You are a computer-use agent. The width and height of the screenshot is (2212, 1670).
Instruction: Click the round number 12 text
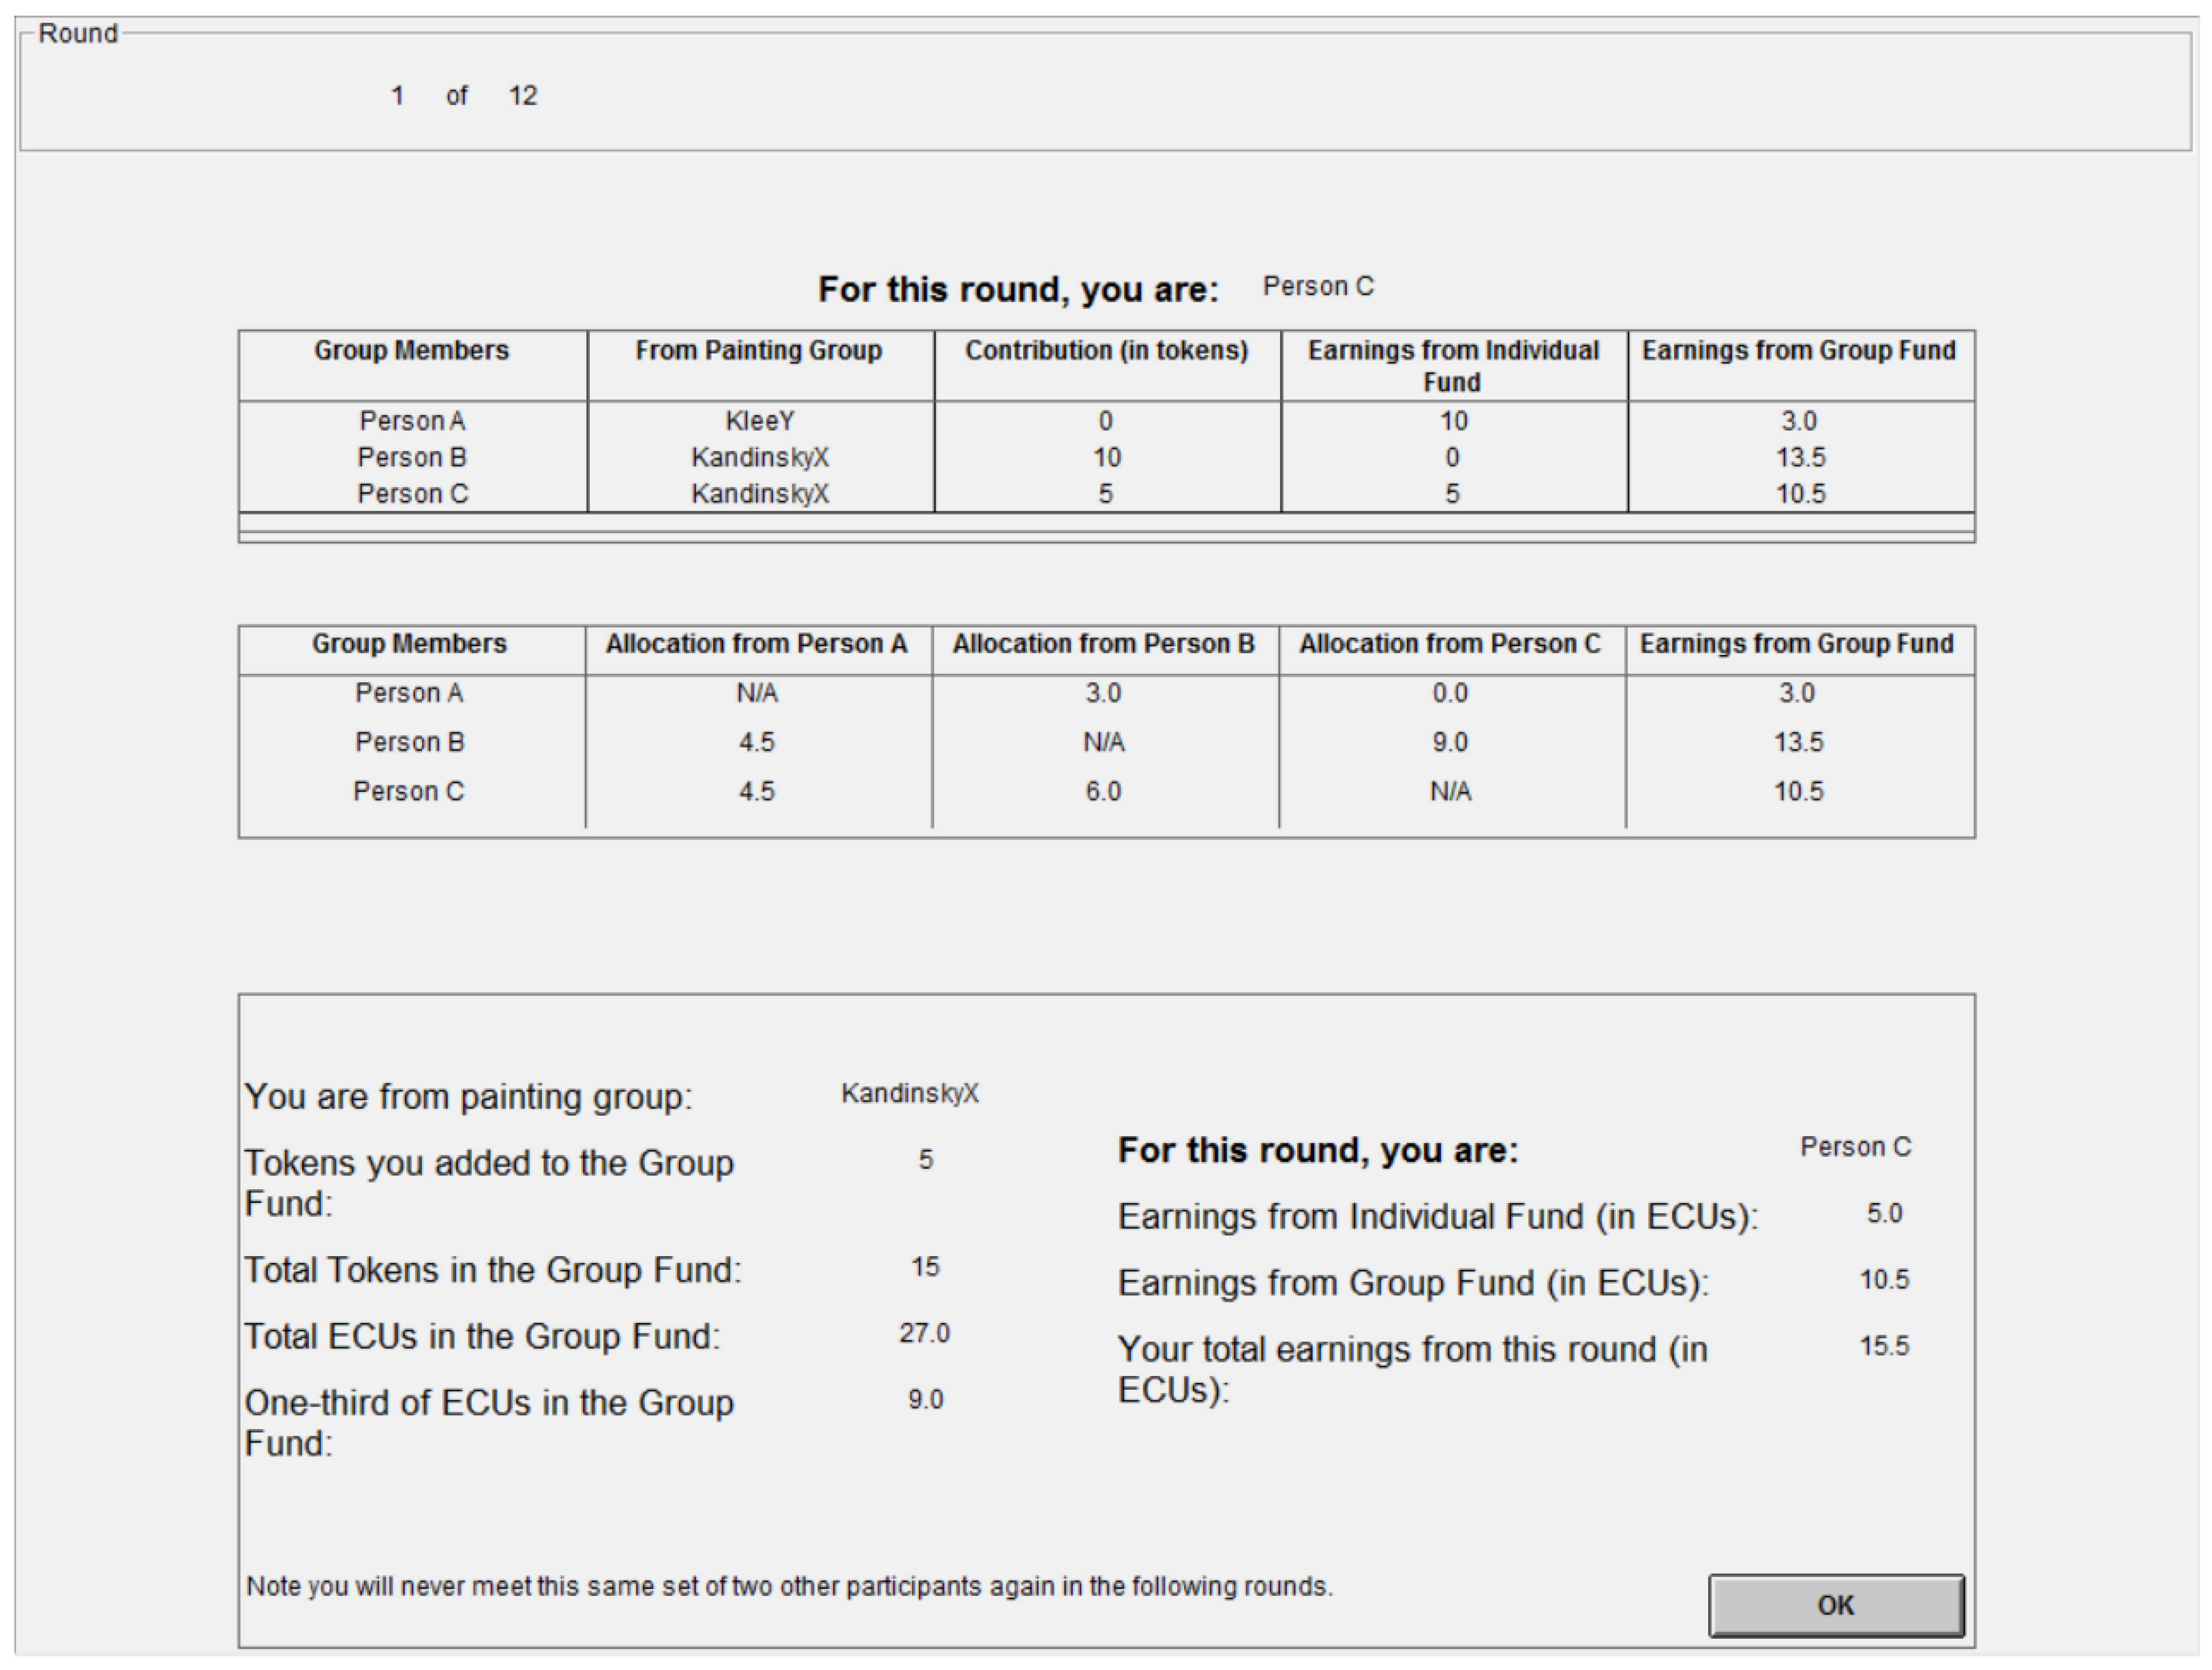pyautogui.click(x=522, y=96)
